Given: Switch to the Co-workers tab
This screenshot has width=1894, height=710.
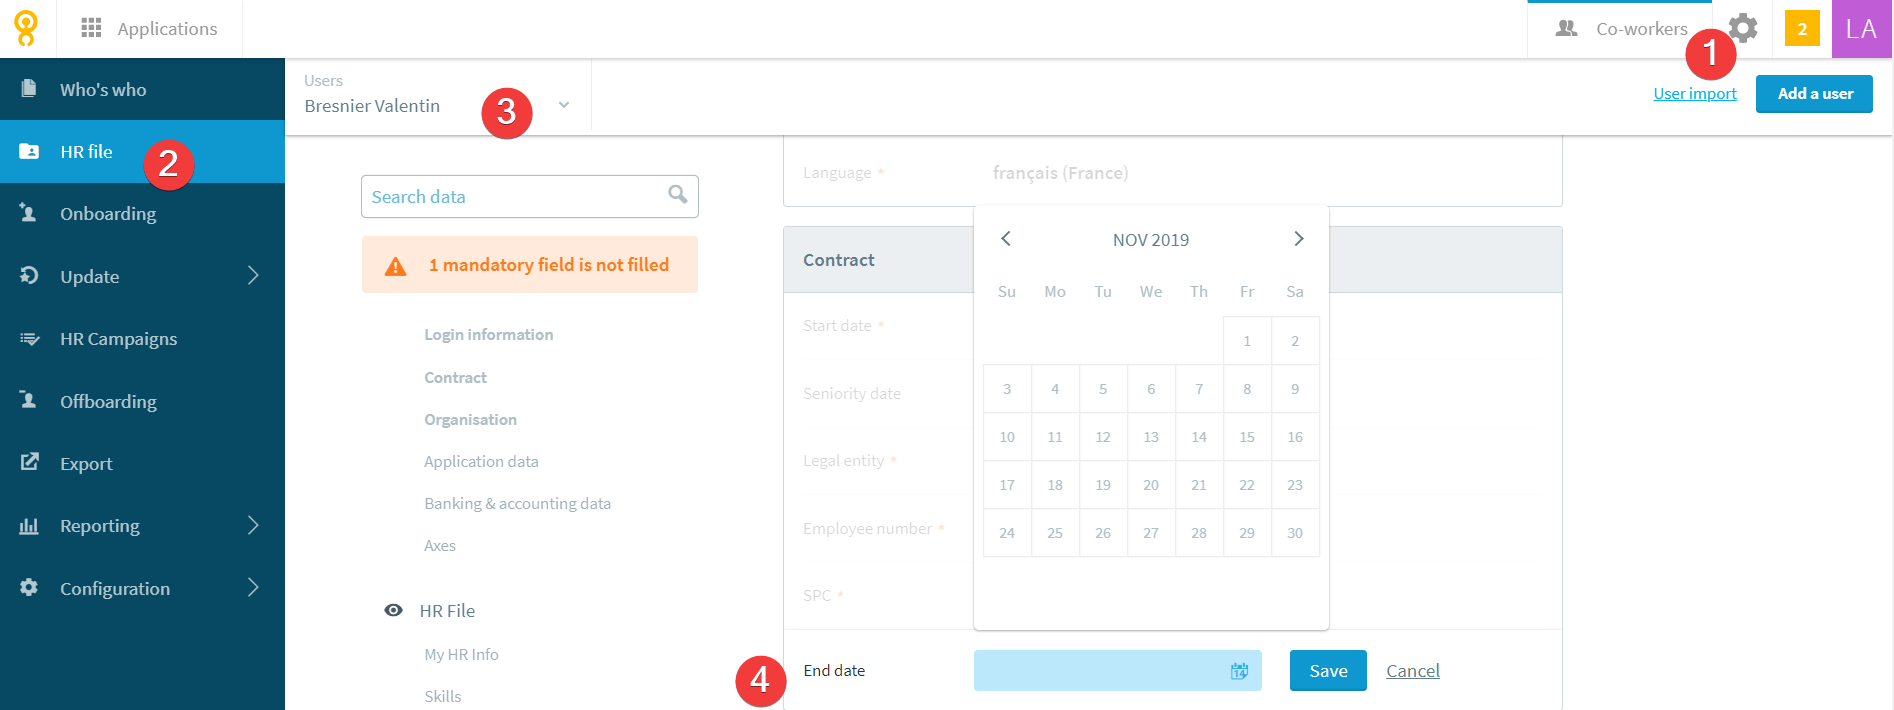Looking at the screenshot, I should [x=1620, y=29].
